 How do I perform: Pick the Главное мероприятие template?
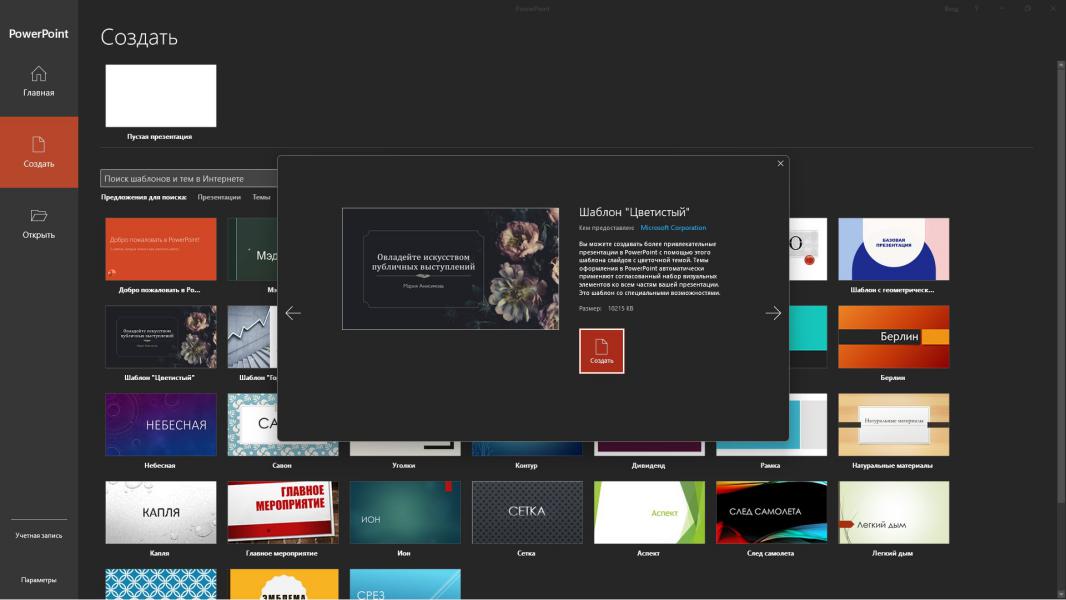coord(282,512)
